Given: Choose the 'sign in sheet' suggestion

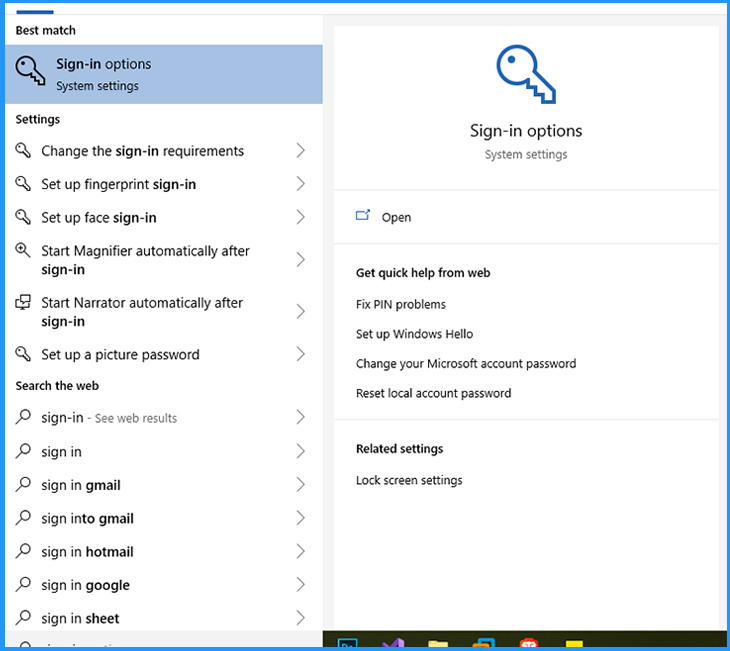Looking at the screenshot, I should 163,618.
